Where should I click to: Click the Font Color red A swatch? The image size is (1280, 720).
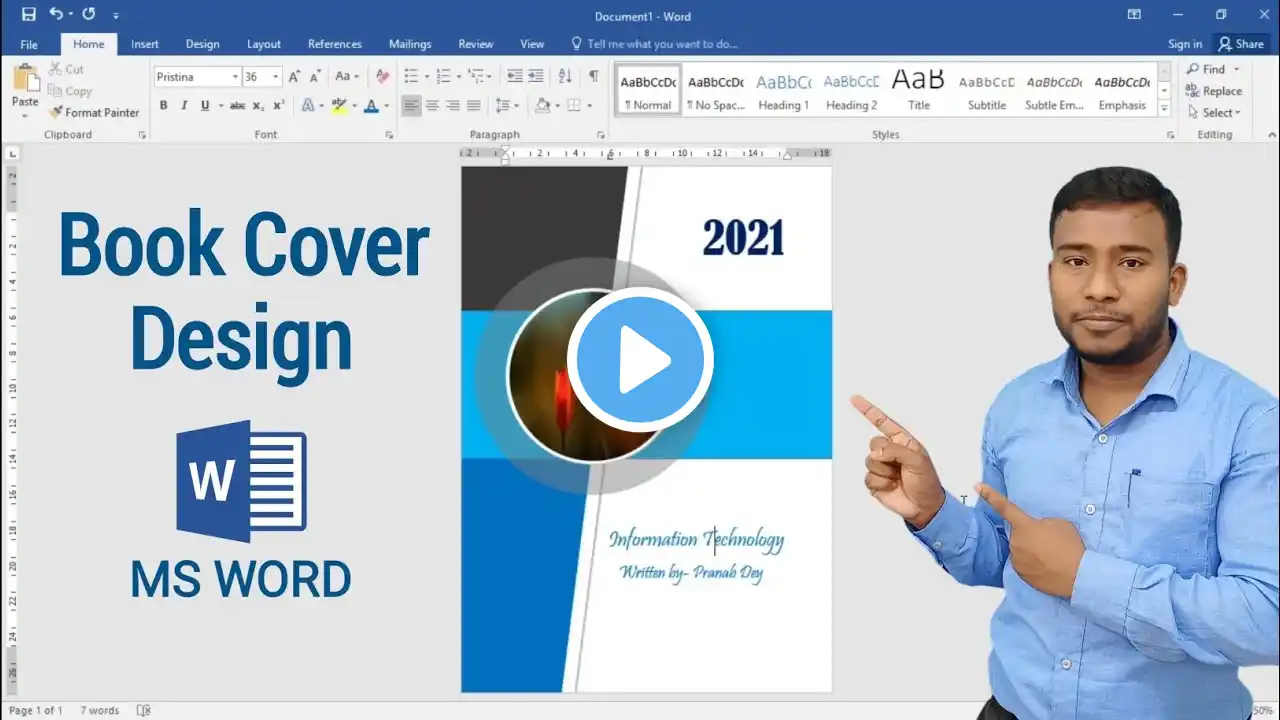tap(371, 105)
